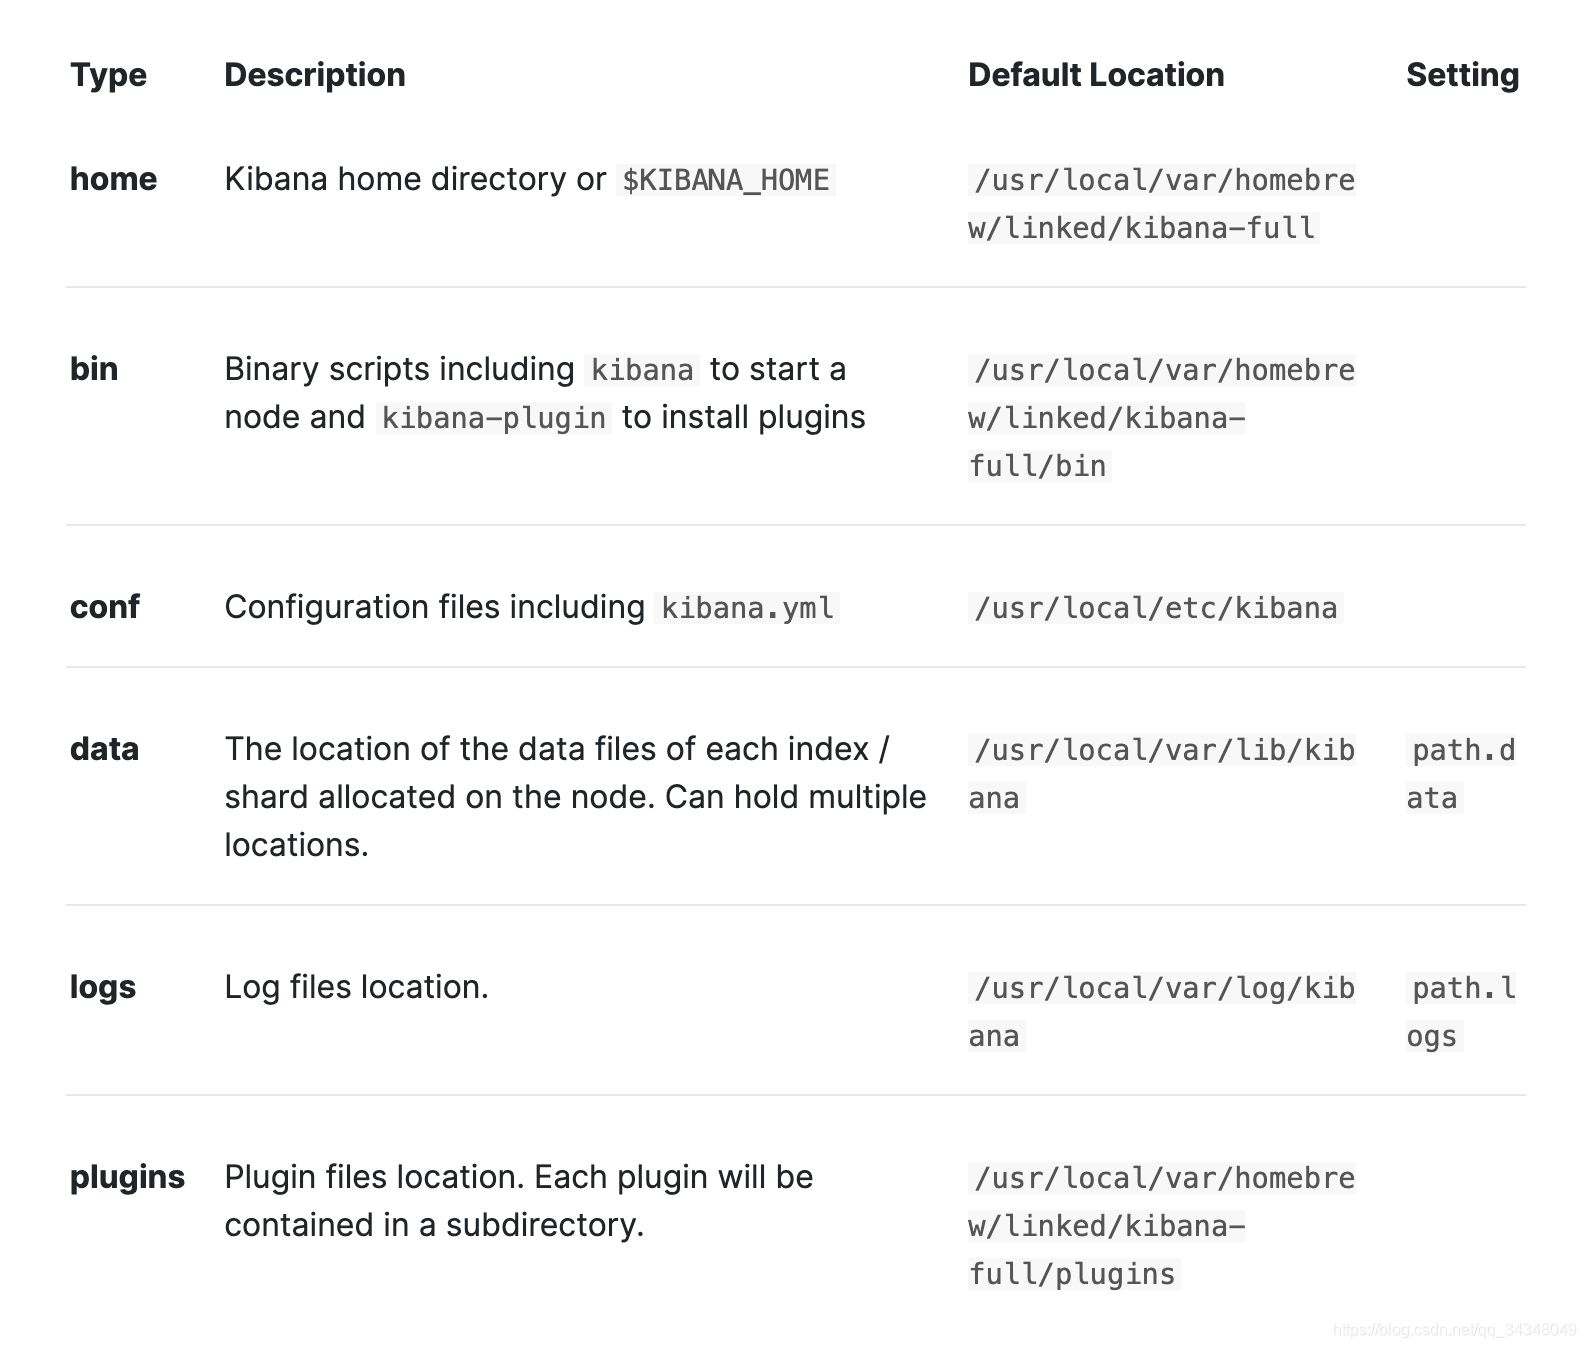Select the home row type label
The height and width of the screenshot is (1348, 1586).
(x=113, y=179)
